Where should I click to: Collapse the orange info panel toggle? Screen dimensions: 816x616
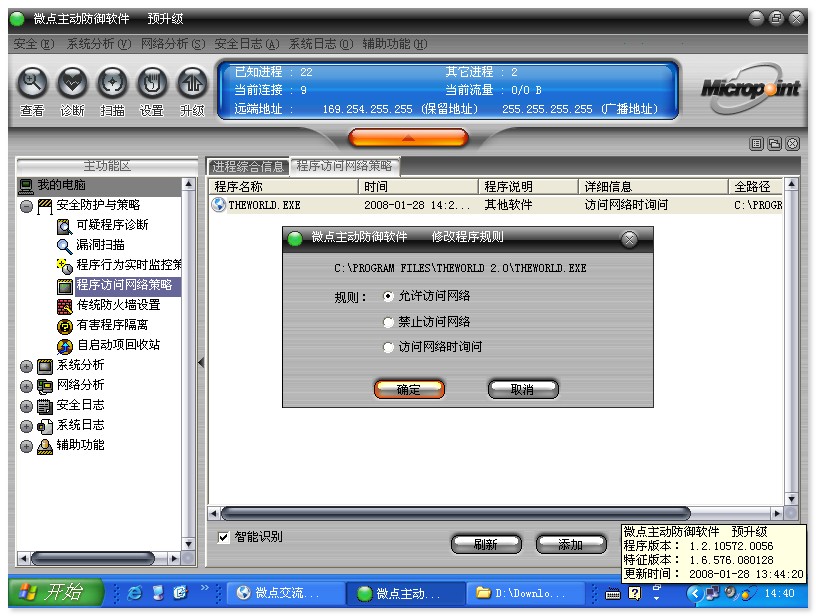(409, 138)
